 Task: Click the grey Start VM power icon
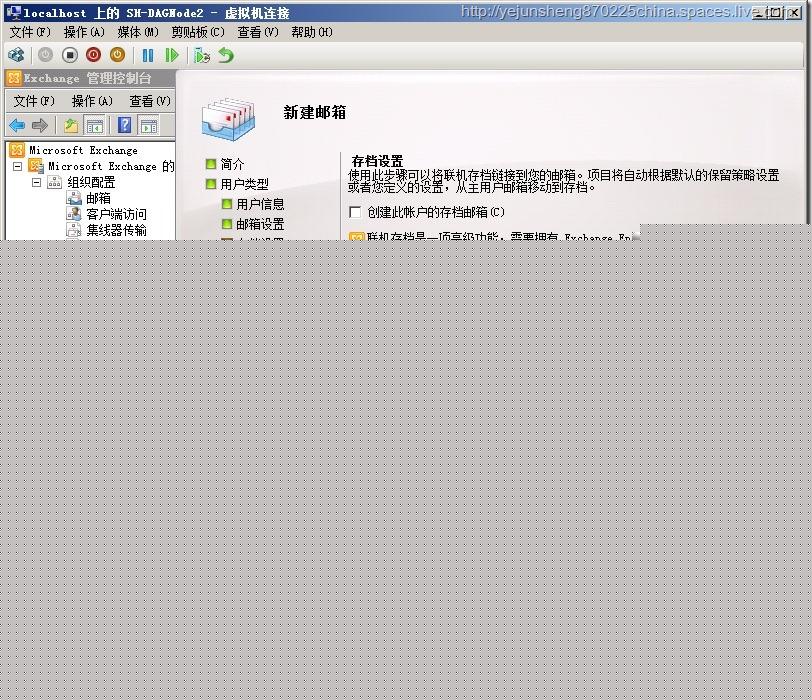[45, 55]
